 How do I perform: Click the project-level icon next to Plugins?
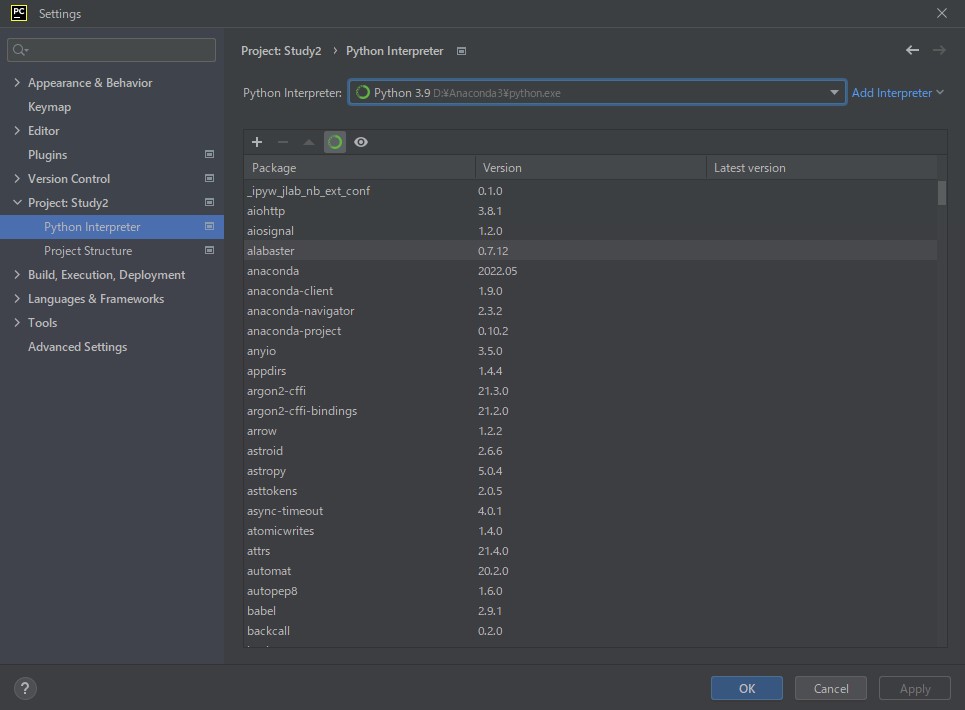tap(209, 154)
